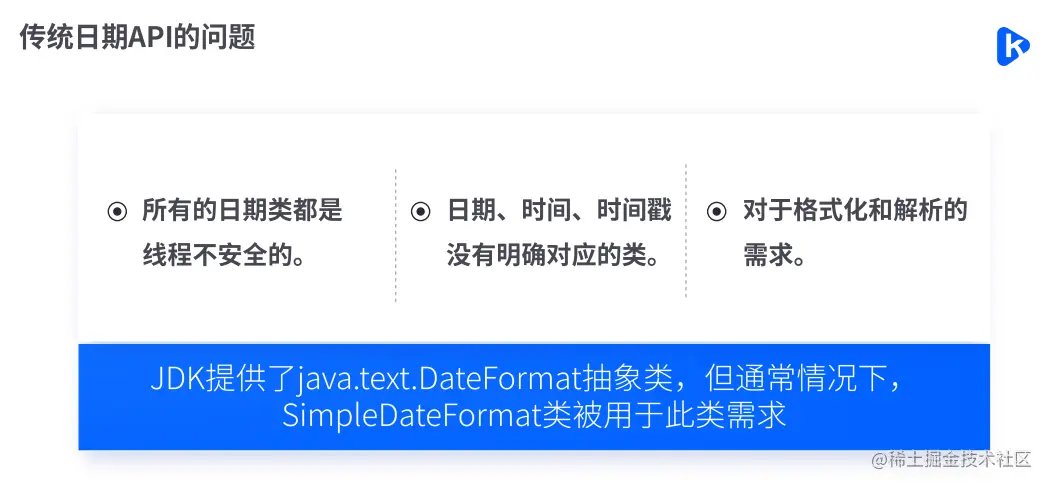This screenshot has width=1048, height=486.
Task: Click the dashed divider after first column
Action: [x=396, y=235]
